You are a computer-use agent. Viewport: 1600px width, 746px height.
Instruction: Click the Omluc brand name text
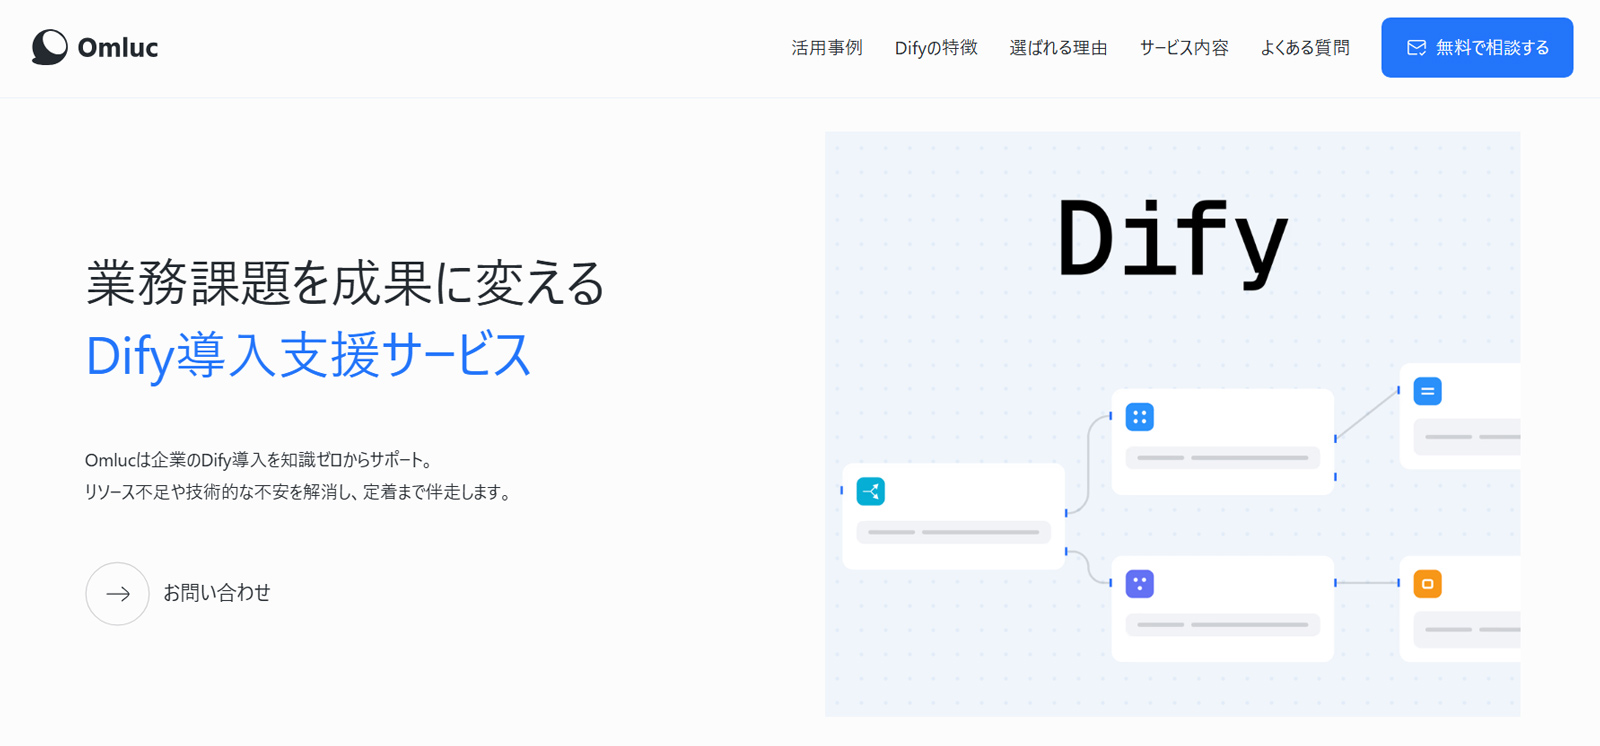click(118, 48)
